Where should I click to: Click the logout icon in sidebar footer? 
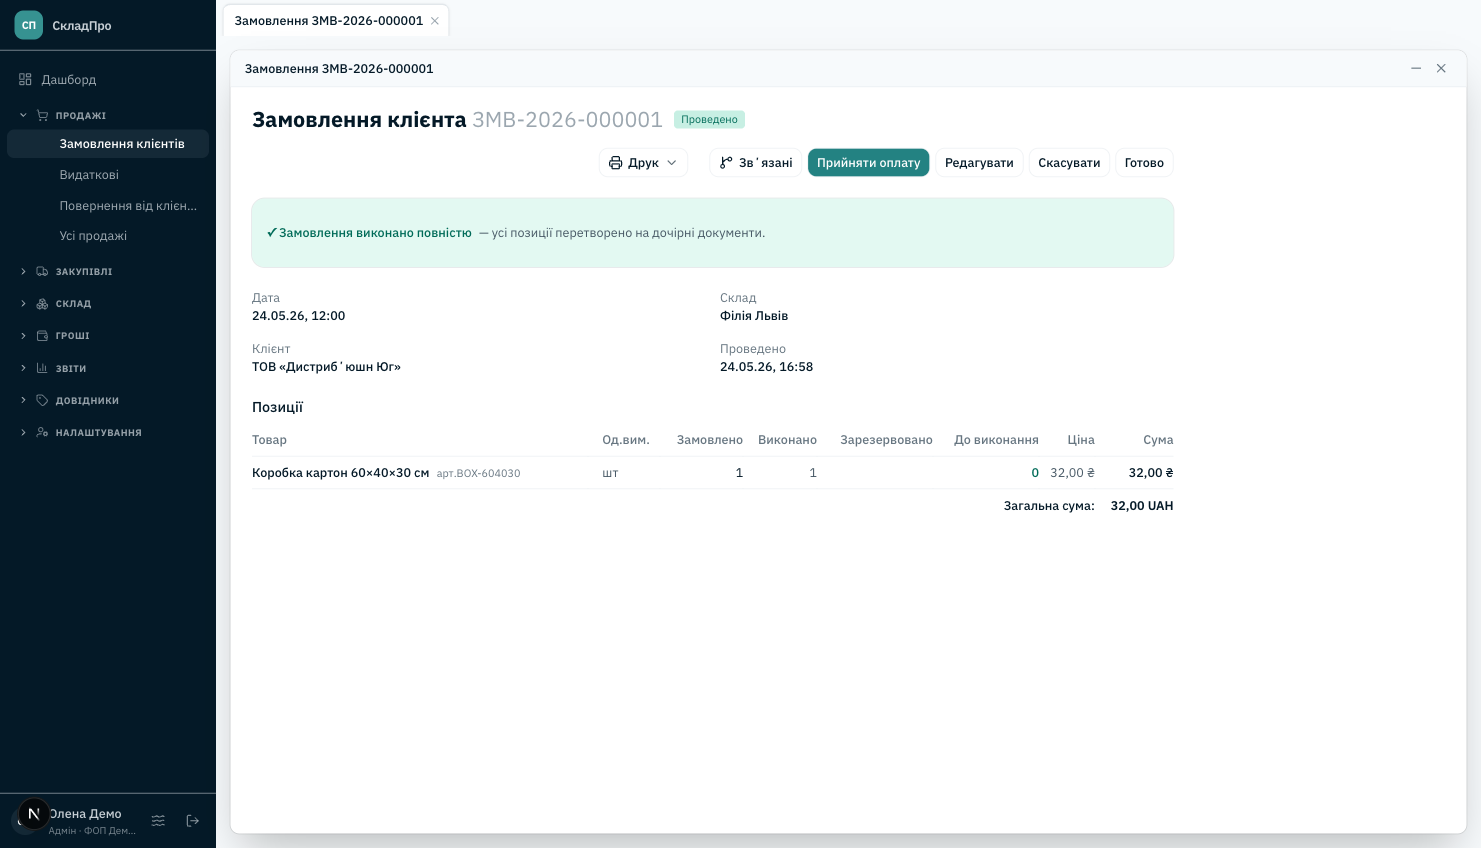click(x=193, y=821)
